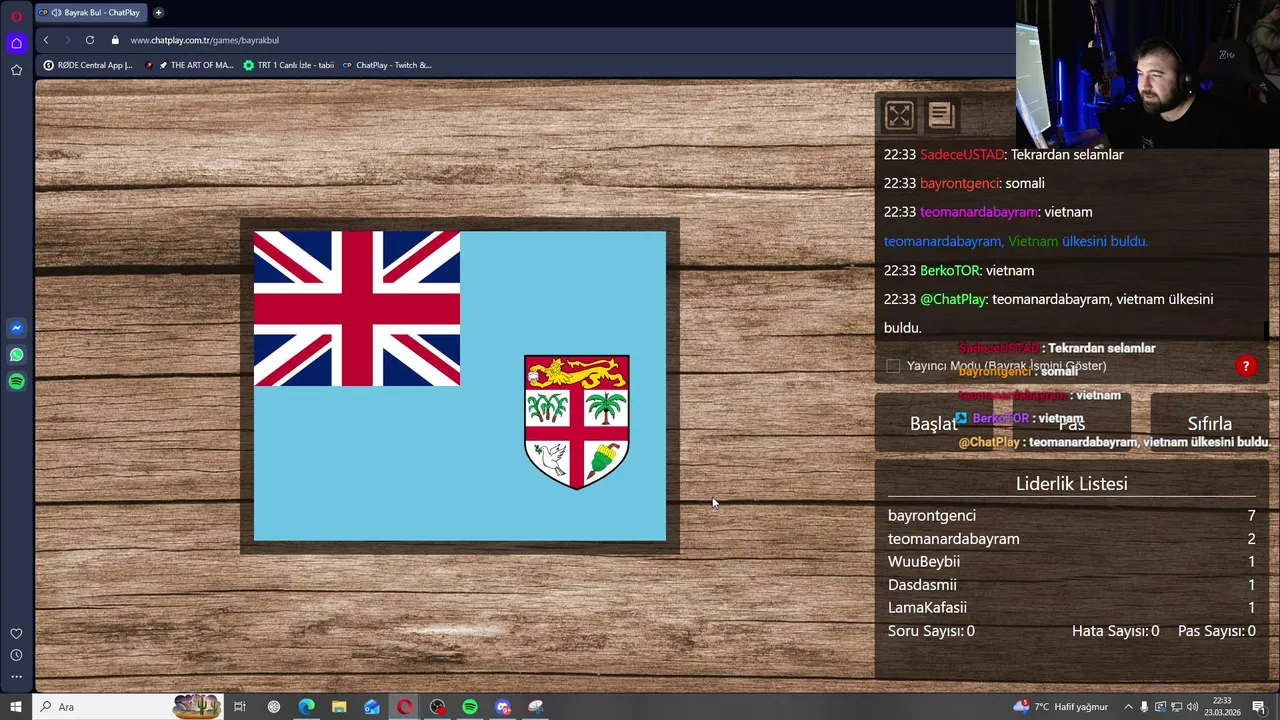Click teomanardabayram in the leaderboard
This screenshot has height=720, width=1280.
(x=954, y=539)
